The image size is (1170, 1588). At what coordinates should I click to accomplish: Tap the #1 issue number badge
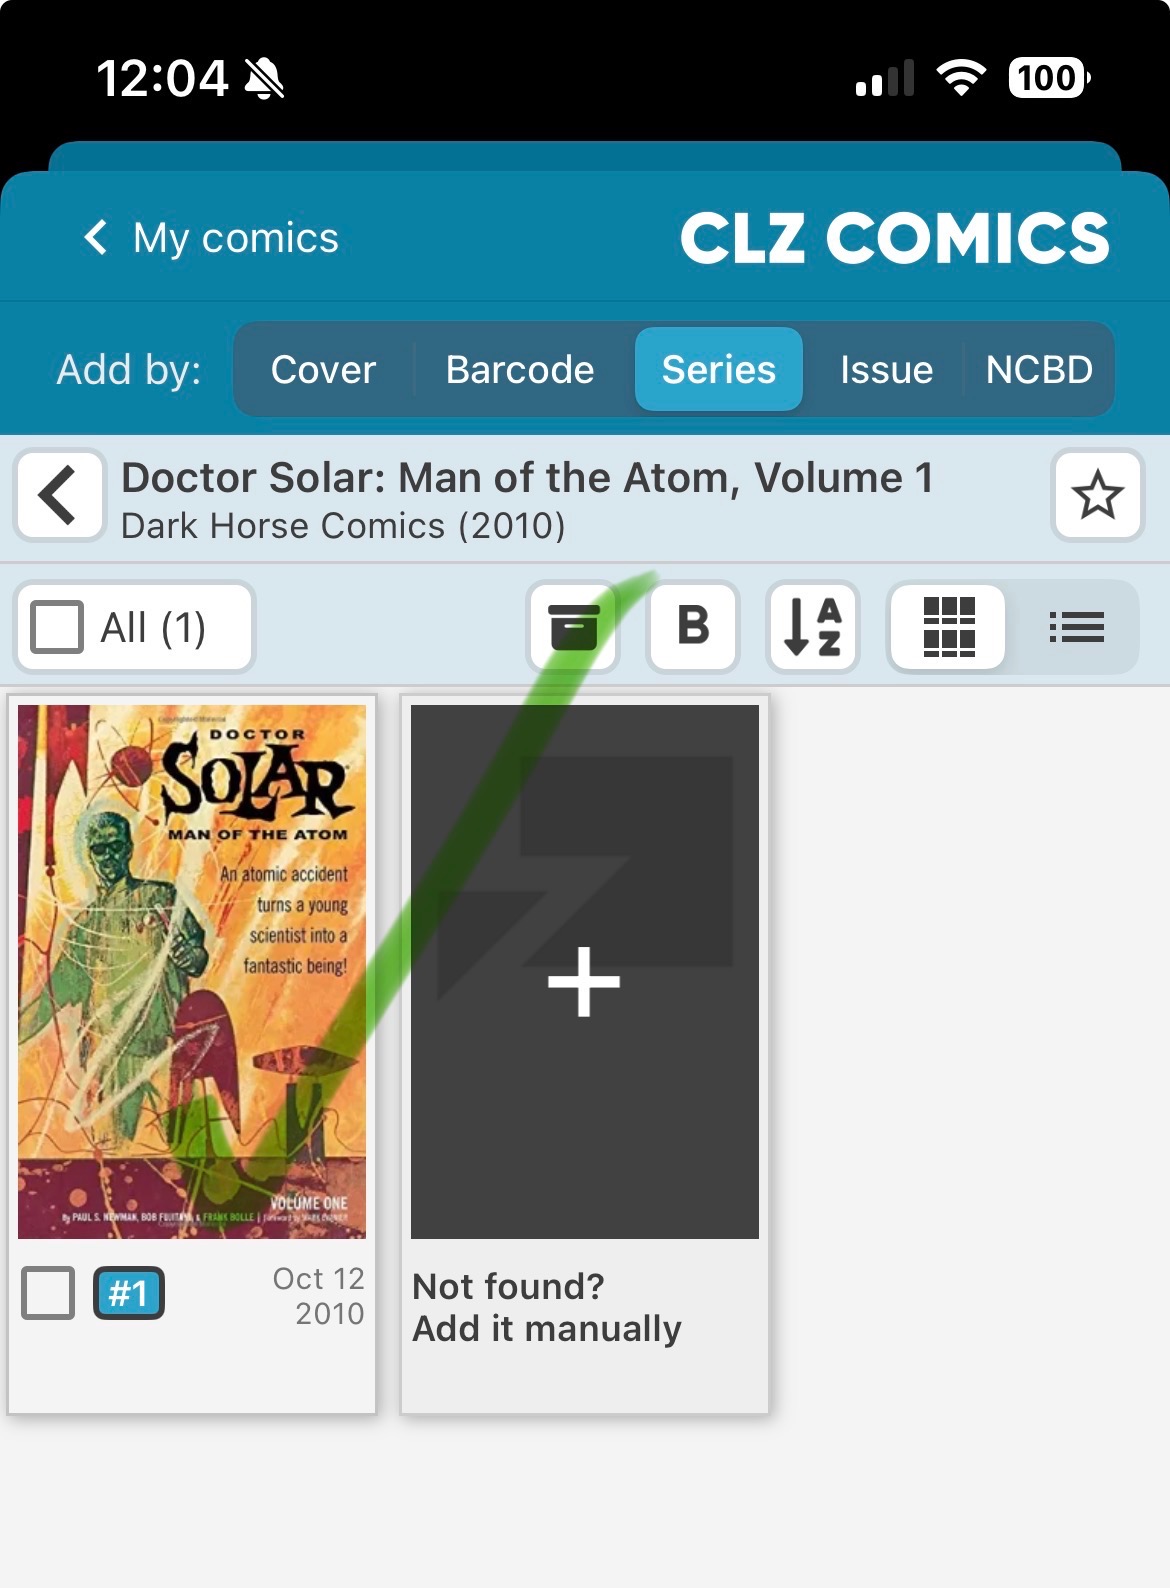click(x=129, y=1293)
